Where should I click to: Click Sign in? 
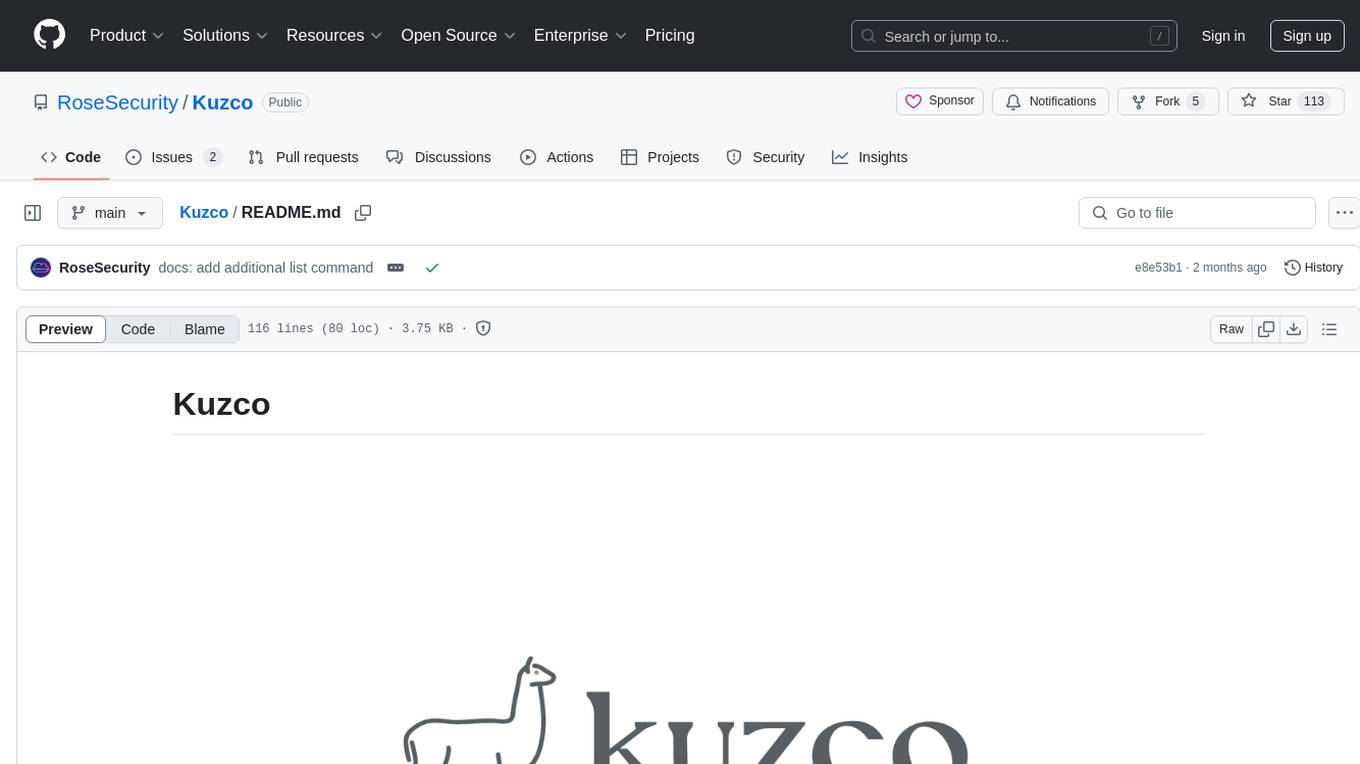coord(1223,36)
